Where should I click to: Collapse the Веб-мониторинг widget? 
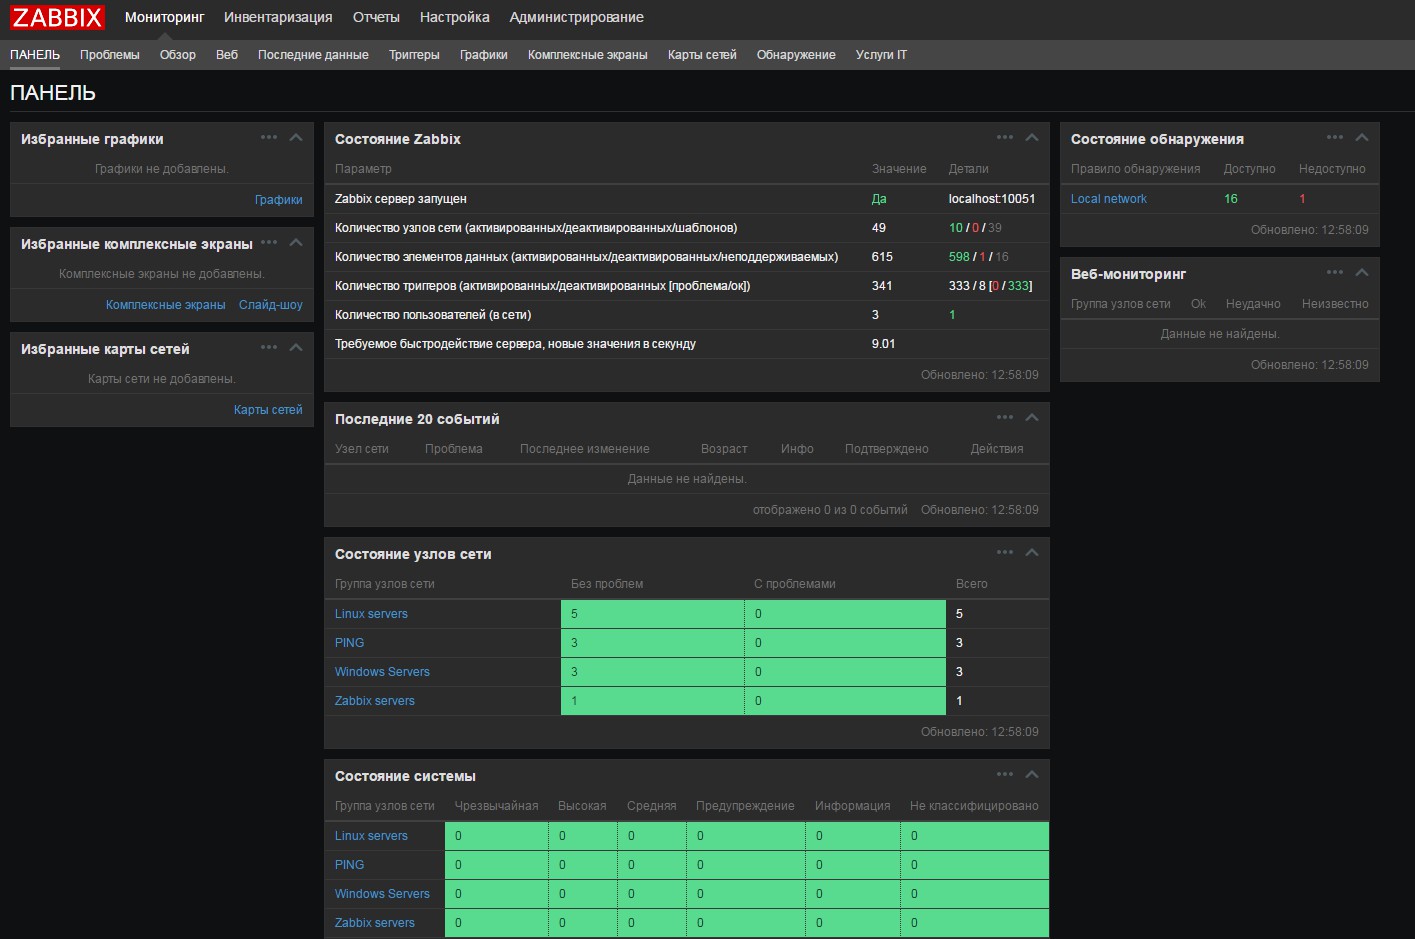click(1362, 273)
